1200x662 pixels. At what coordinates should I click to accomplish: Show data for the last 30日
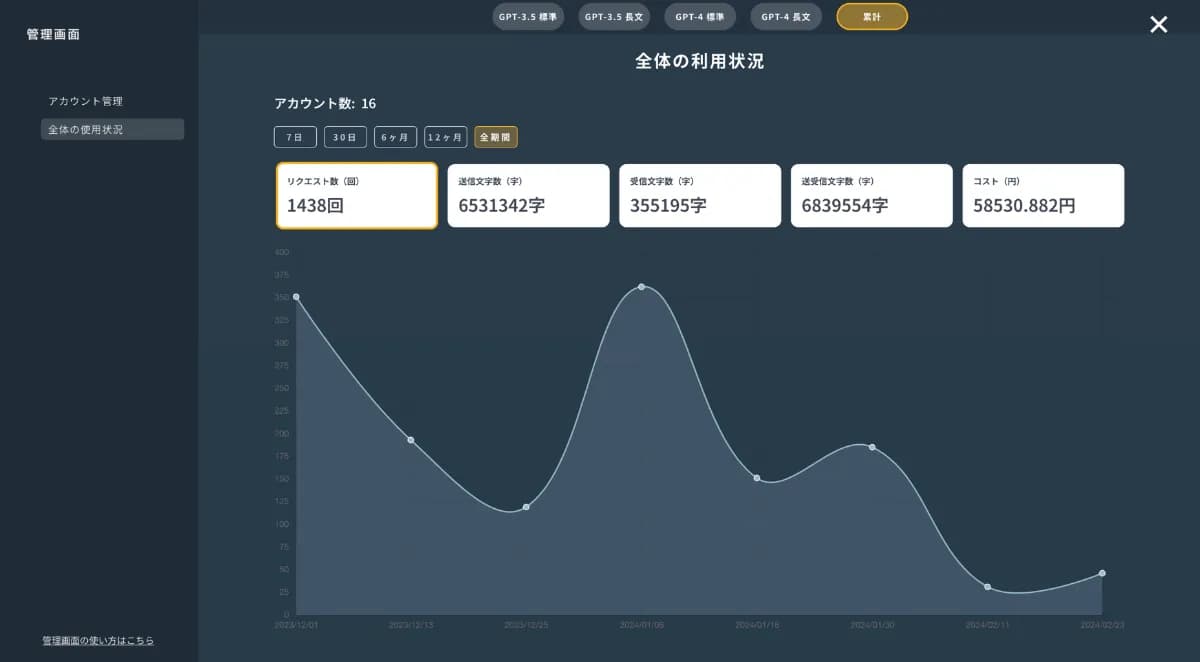[x=345, y=137]
